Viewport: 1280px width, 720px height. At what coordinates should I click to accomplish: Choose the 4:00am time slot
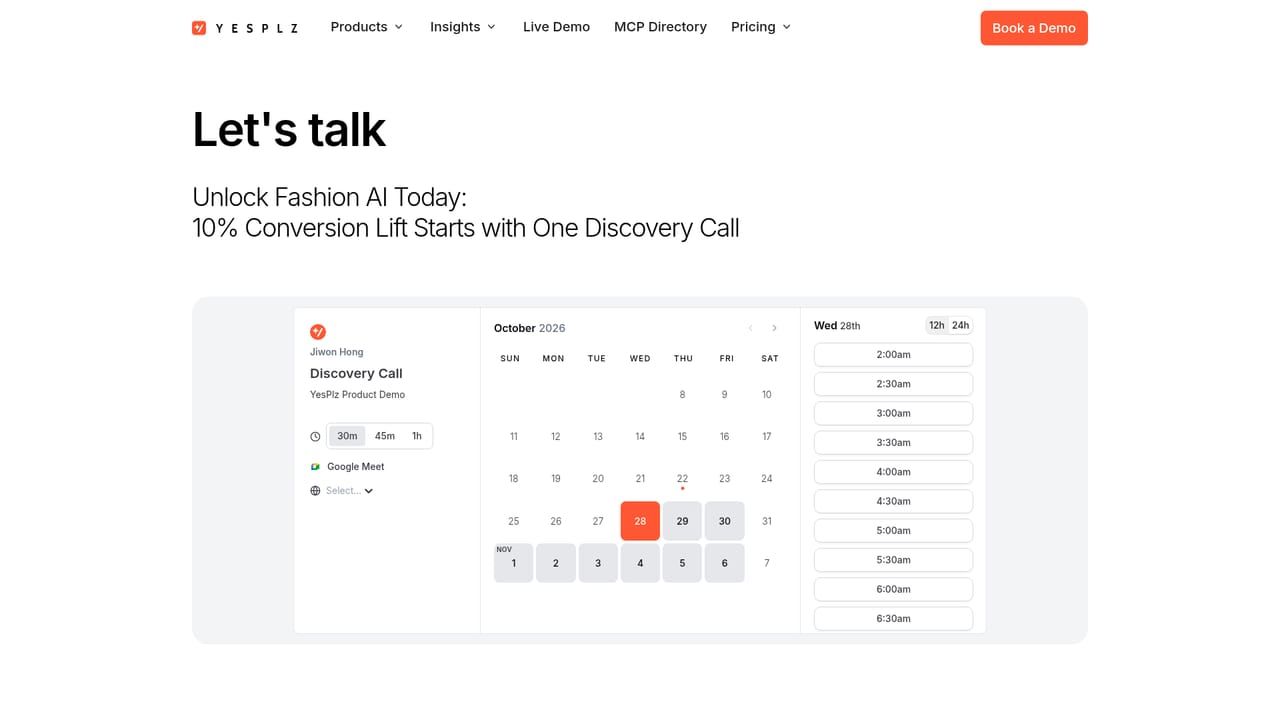893,472
